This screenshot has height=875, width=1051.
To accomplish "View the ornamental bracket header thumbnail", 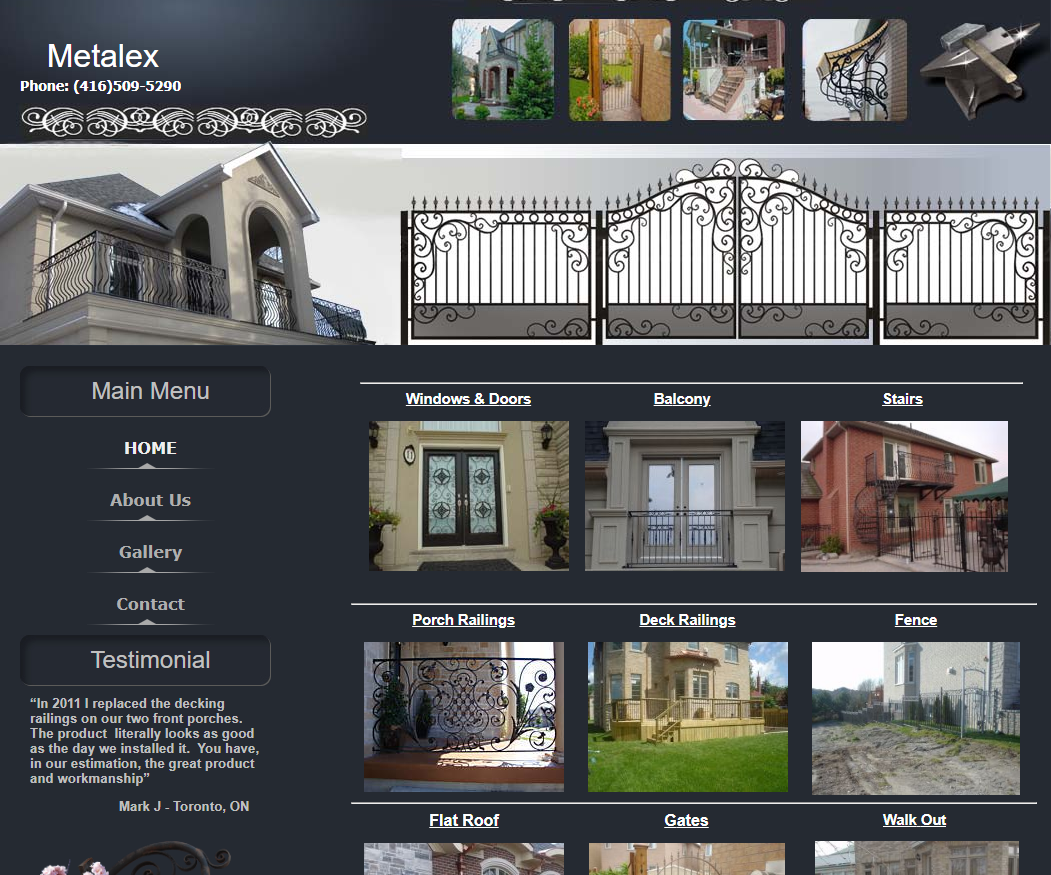I will [855, 70].
